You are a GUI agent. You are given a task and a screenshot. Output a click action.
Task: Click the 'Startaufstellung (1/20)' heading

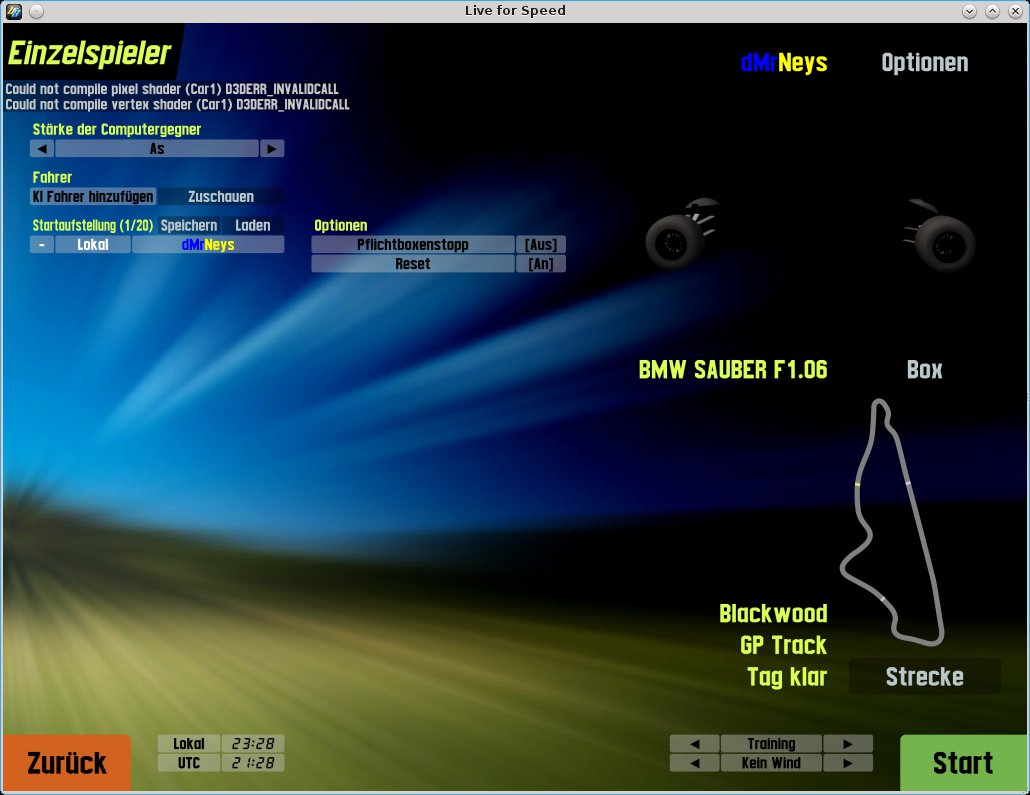[93, 225]
